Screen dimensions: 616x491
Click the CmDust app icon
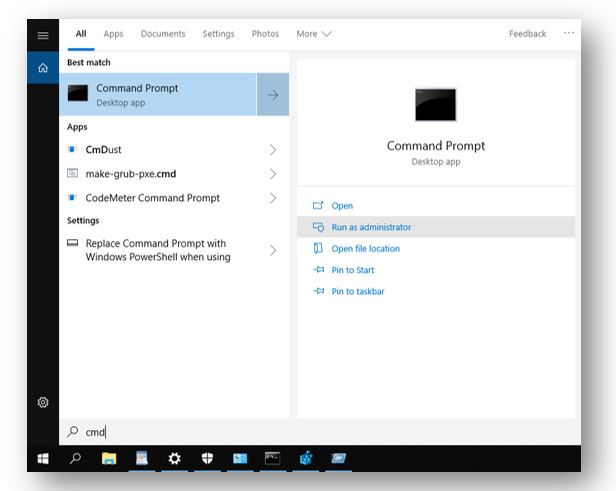click(x=72, y=149)
